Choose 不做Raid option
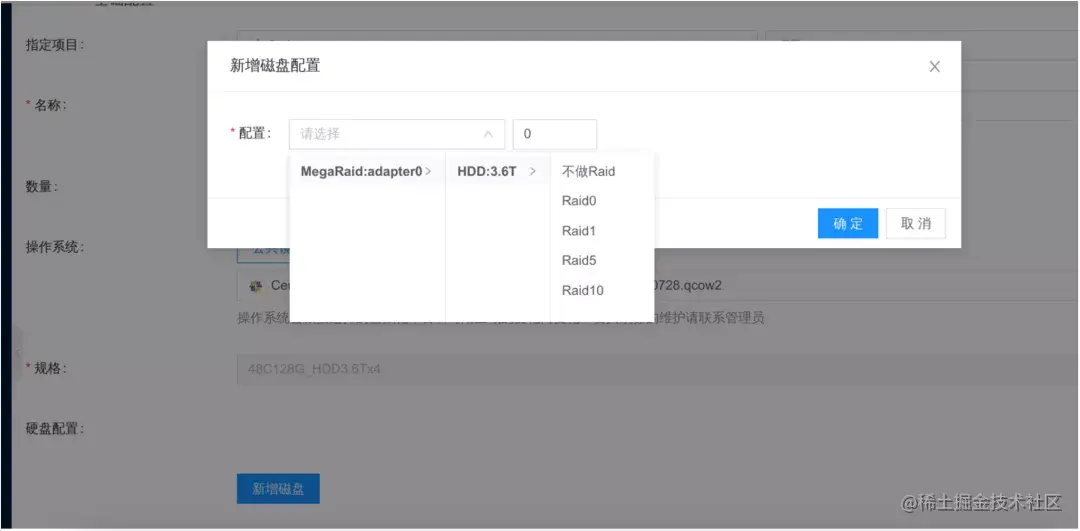This screenshot has height=531, width=1080. point(602,171)
